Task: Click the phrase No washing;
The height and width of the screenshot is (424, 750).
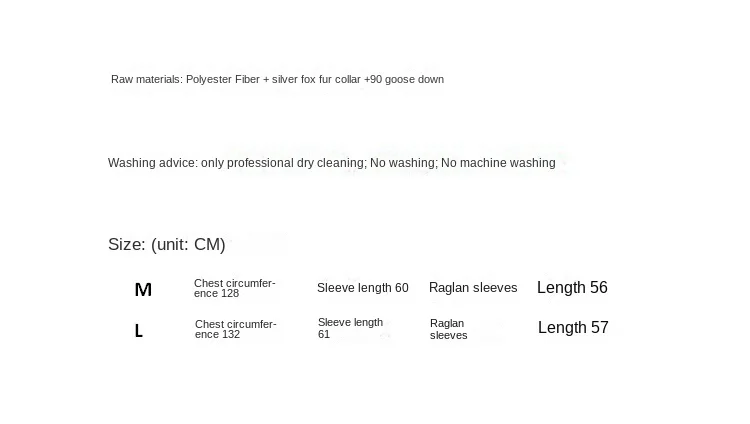Action: coord(404,163)
